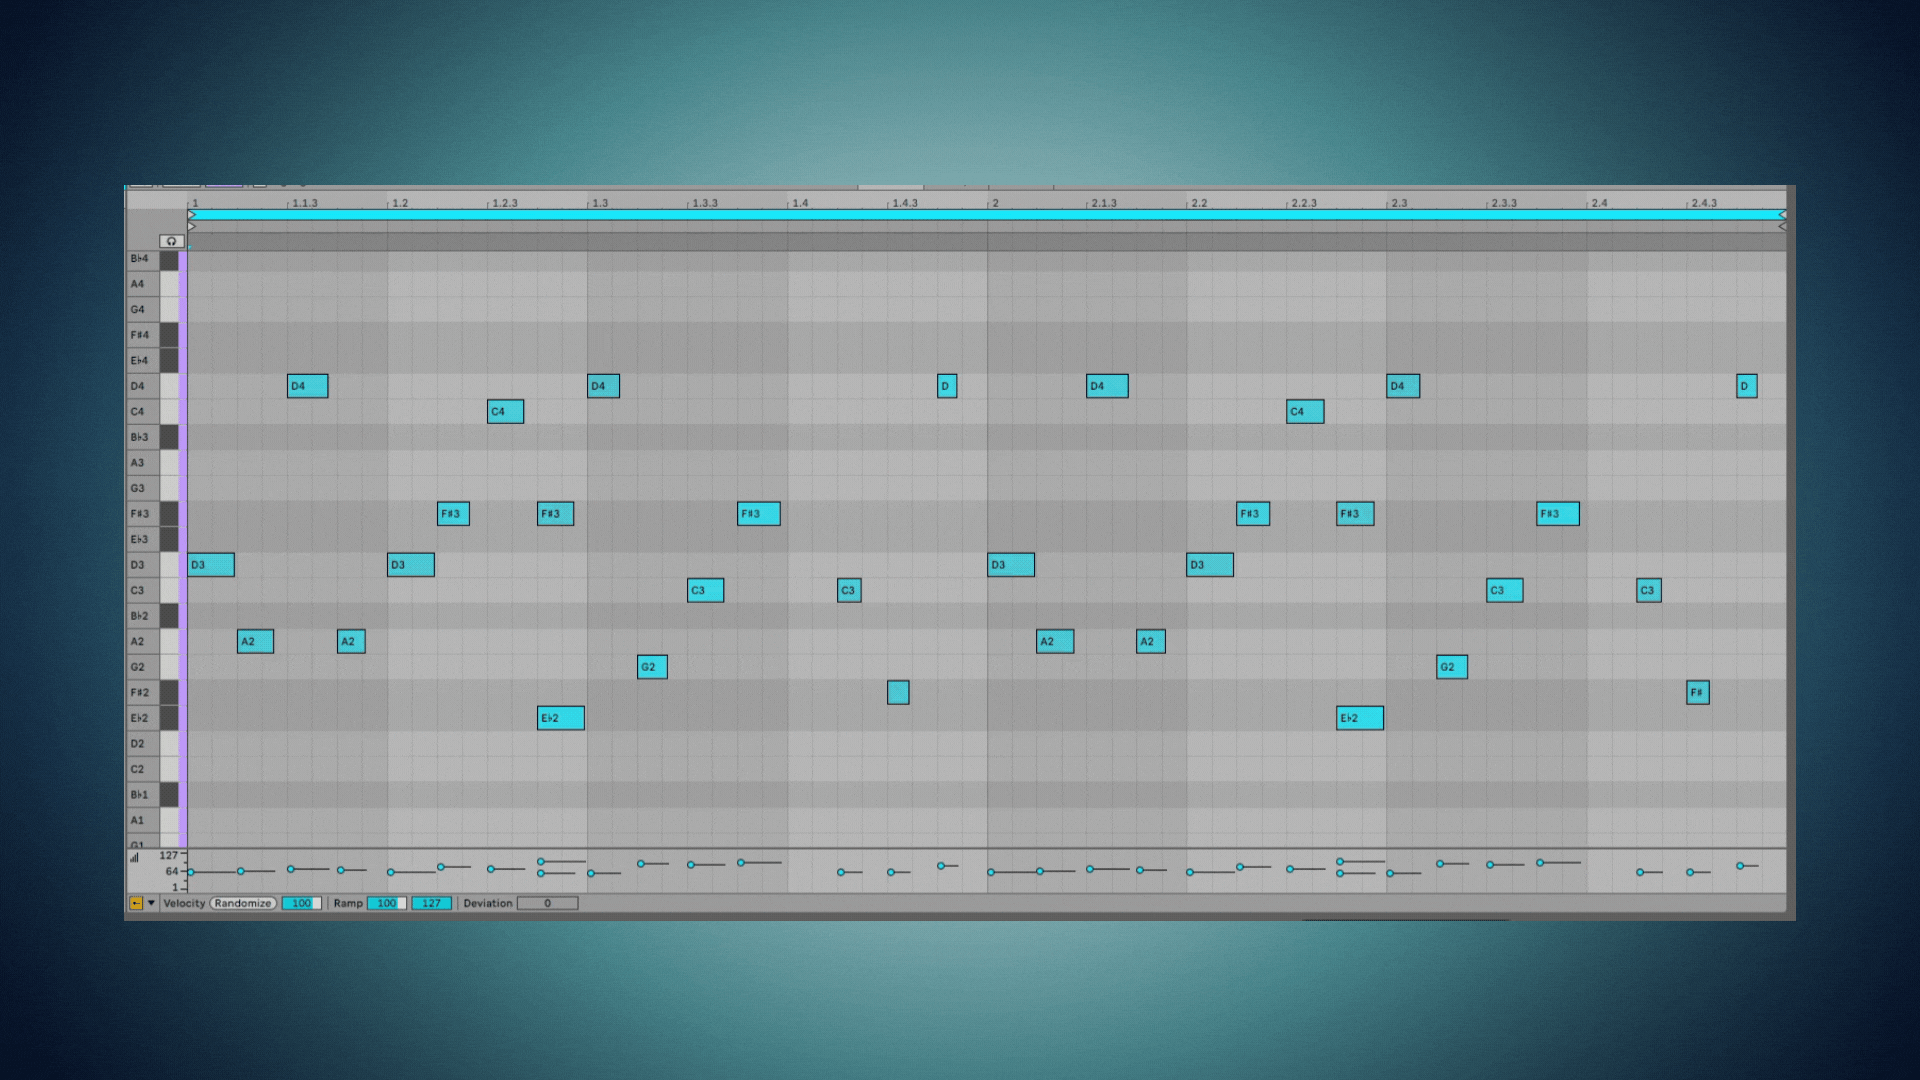Toggle the MIDI note audition headphone icon
This screenshot has height=1080, width=1920.
(172, 240)
